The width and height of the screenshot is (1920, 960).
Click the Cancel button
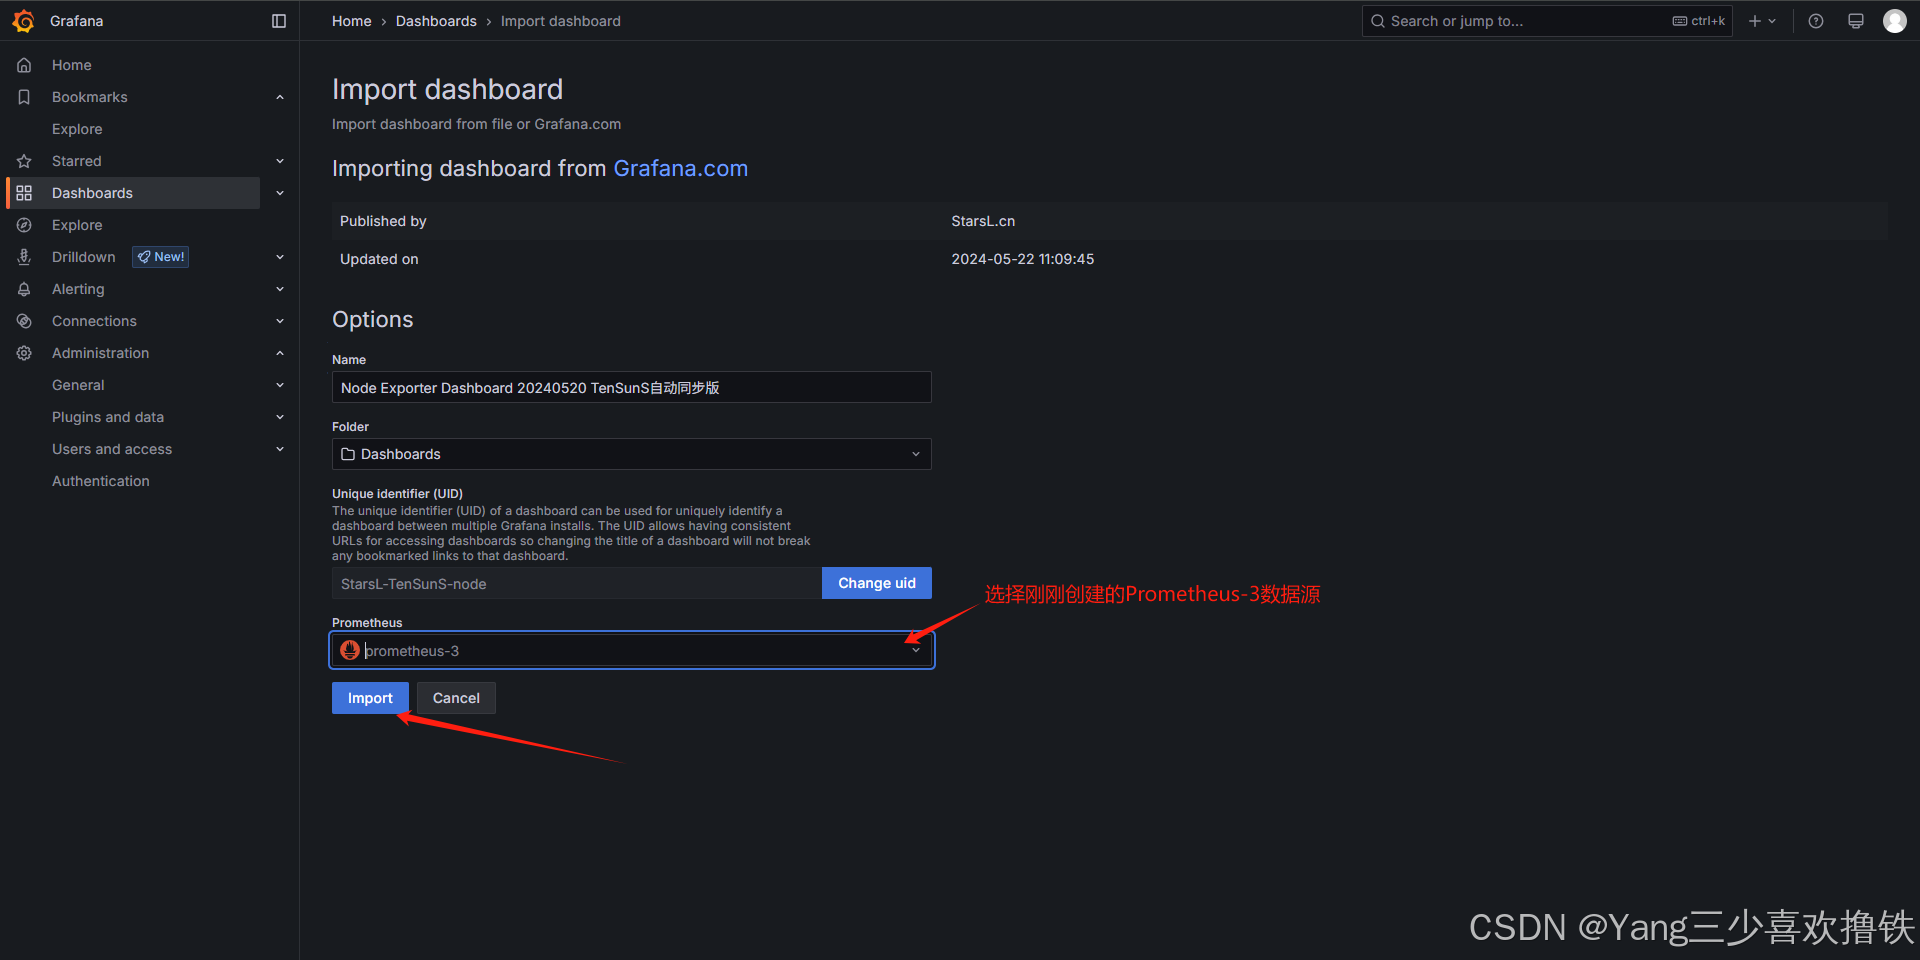point(456,698)
